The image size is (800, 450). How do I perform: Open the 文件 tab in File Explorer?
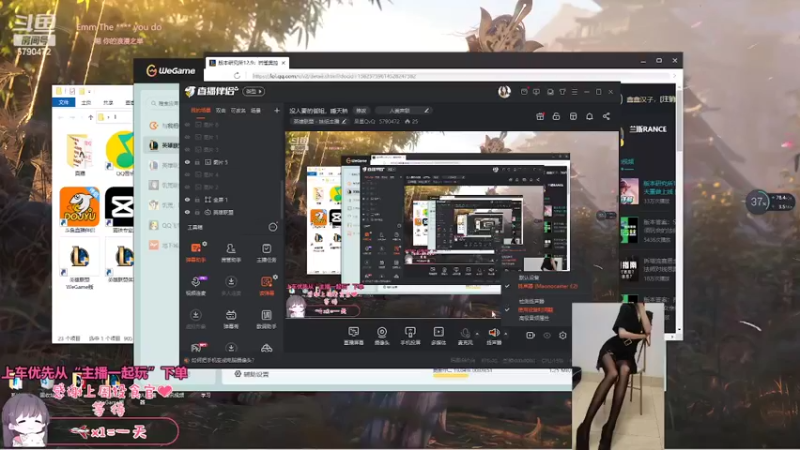coord(63,103)
